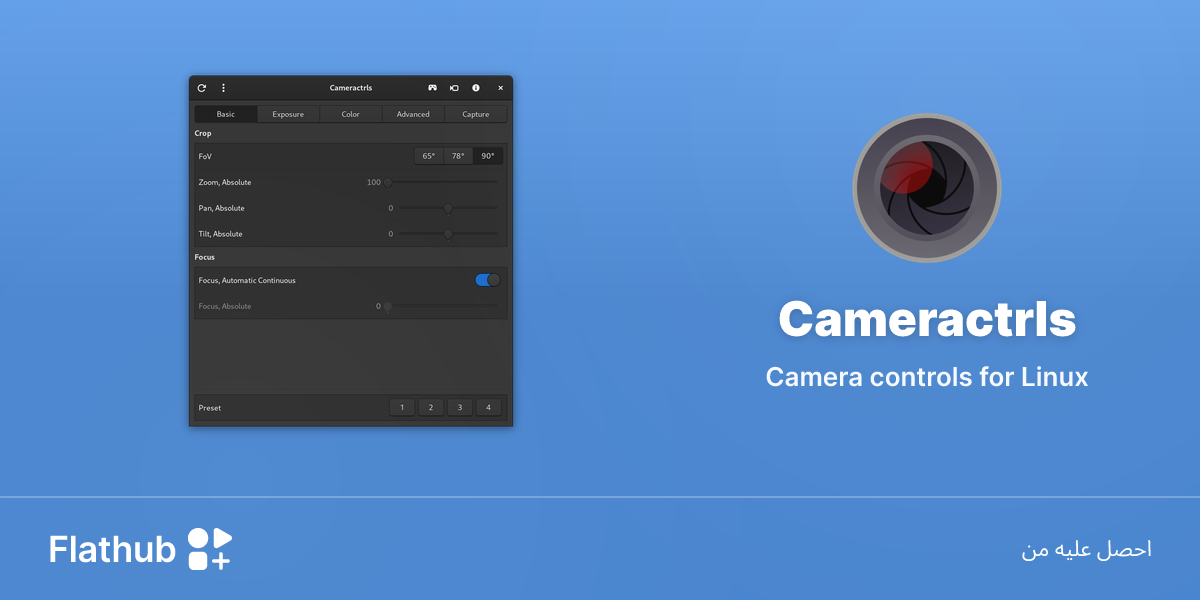1200x600 pixels.
Task: Close the Cameractrls window
Action: pos(500,88)
